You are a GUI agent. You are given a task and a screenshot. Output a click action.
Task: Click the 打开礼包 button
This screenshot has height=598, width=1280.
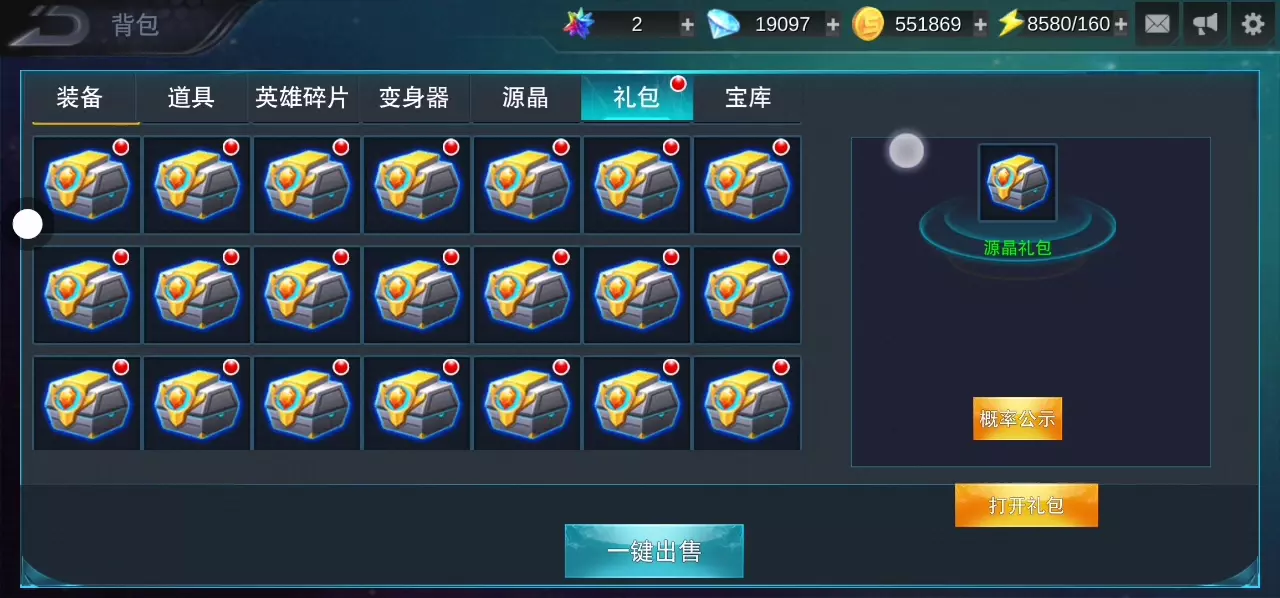(x=1026, y=505)
